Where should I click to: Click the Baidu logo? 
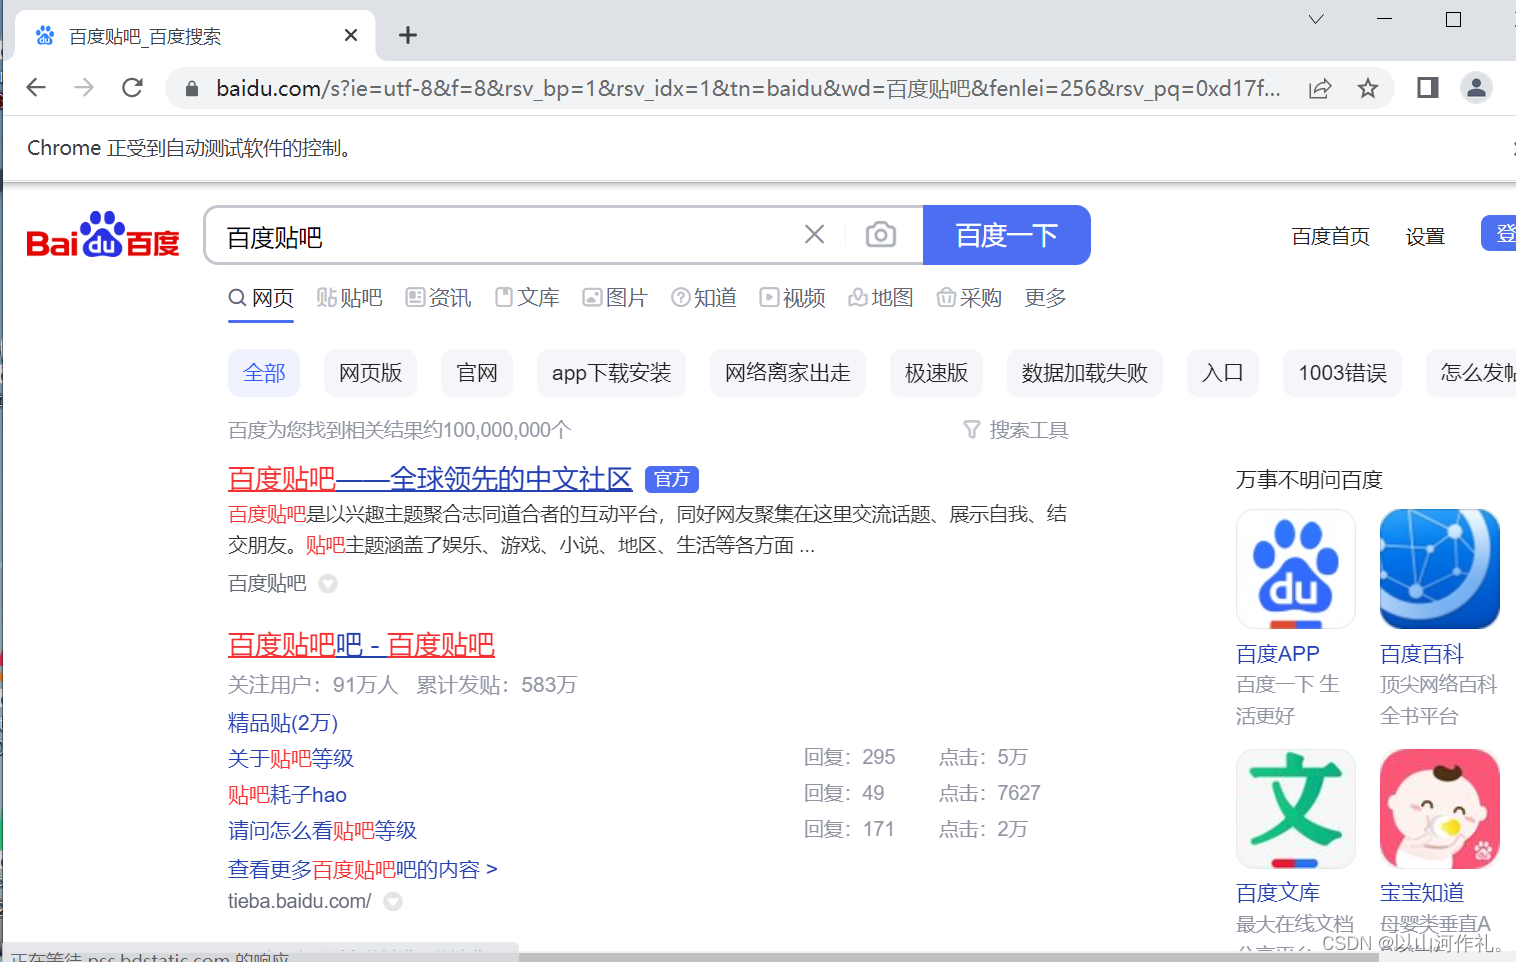(103, 236)
